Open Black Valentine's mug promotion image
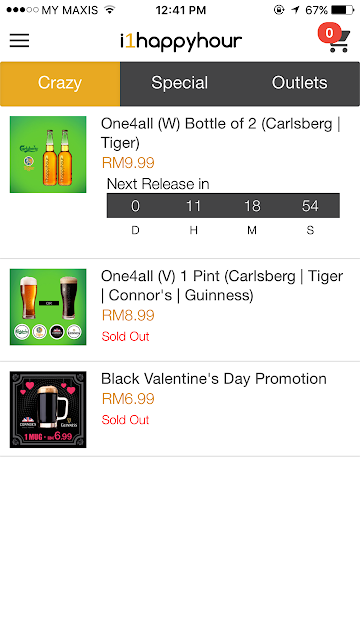The width and height of the screenshot is (360, 640). coord(48,409)
